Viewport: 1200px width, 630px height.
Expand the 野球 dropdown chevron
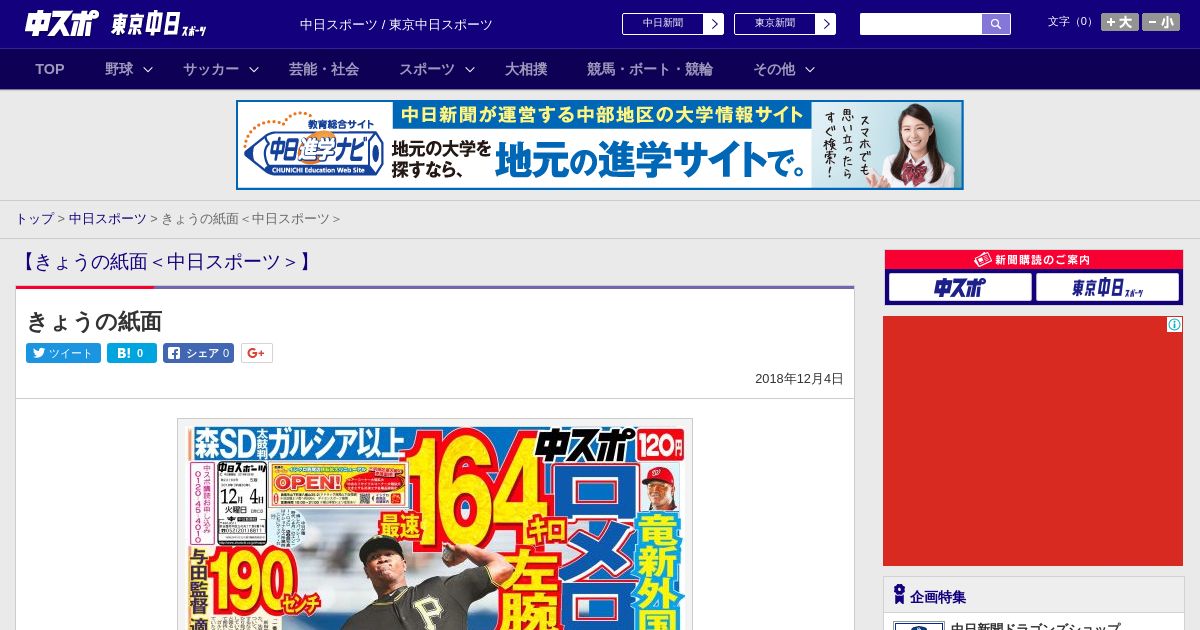tap(148, 69)
